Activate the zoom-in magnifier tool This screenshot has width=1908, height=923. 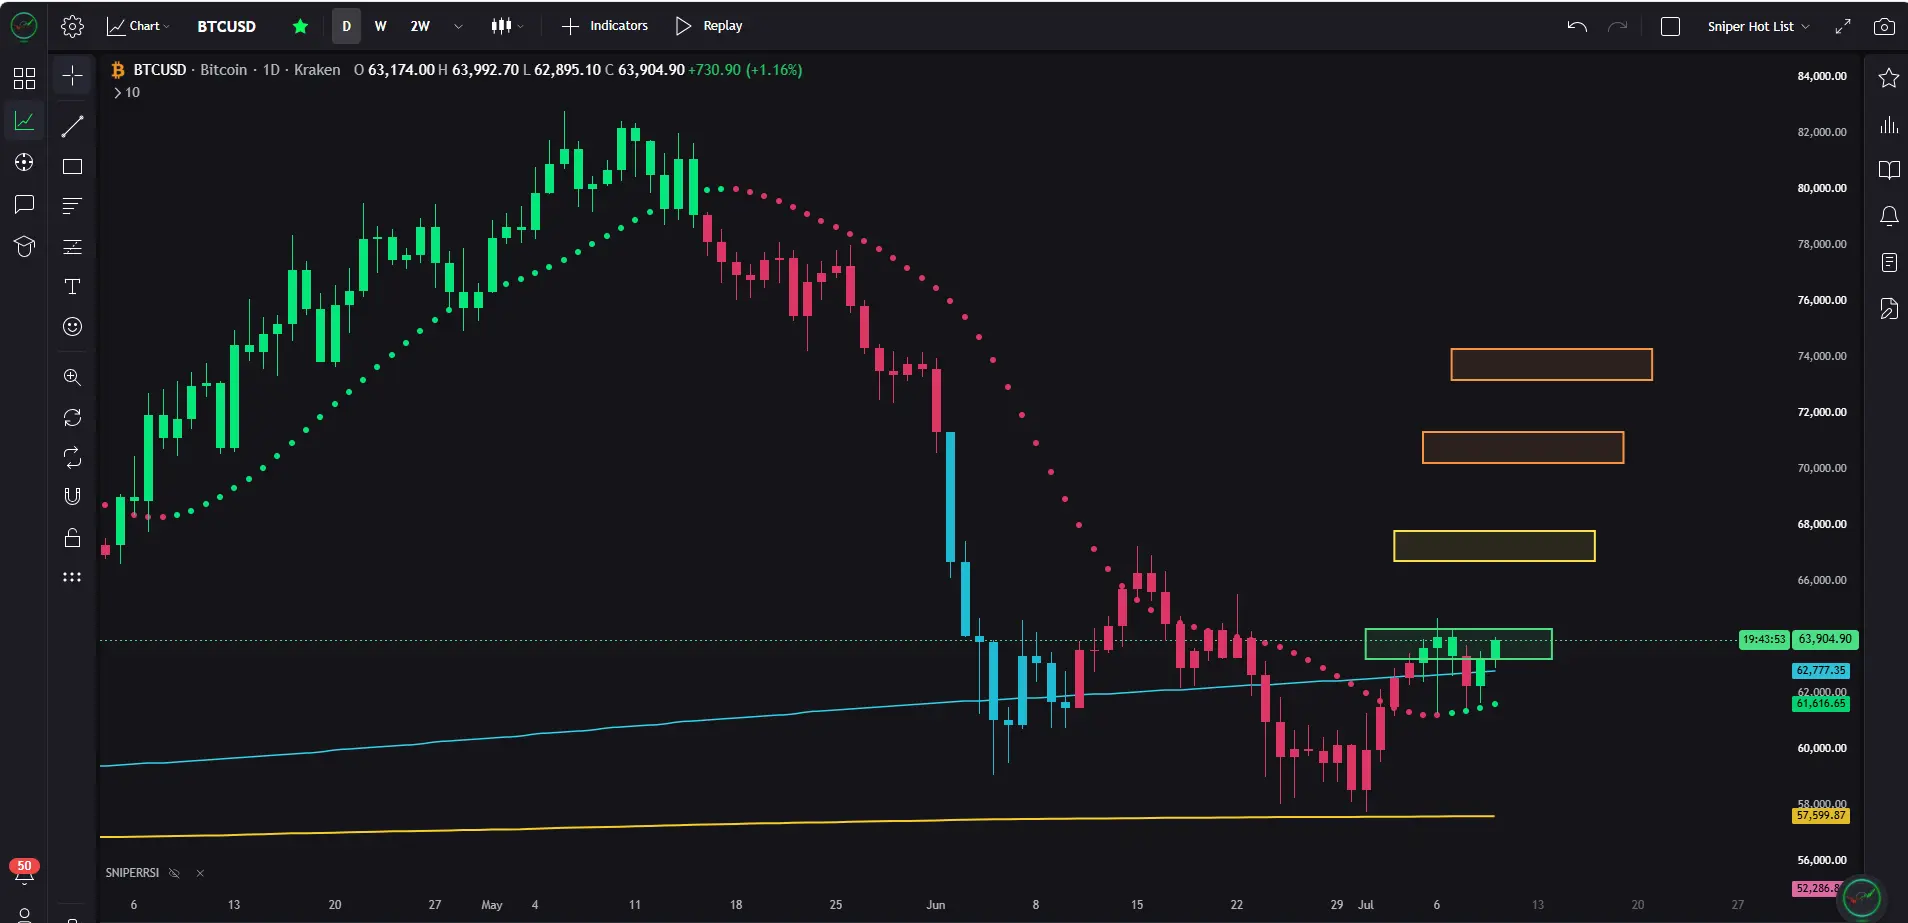click(72, 377)
